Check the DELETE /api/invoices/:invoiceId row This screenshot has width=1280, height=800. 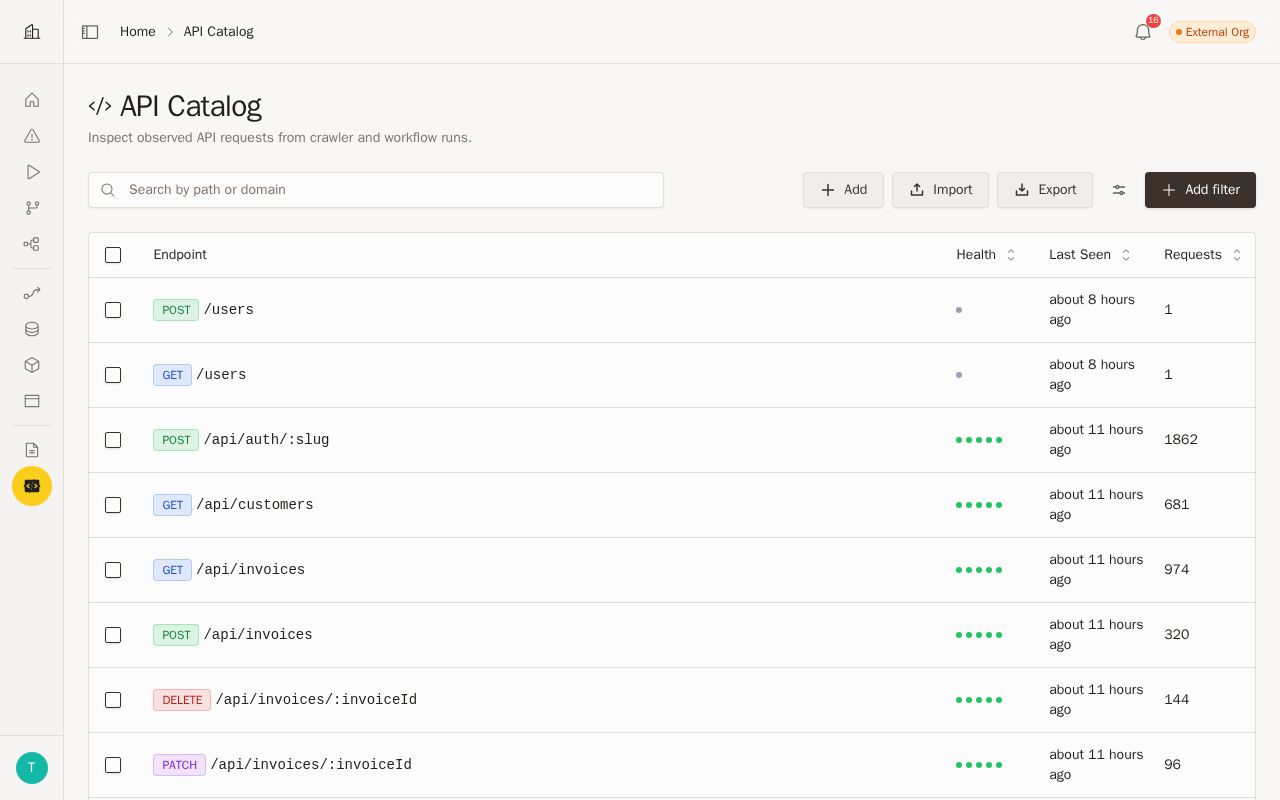[x=113, y=700]
